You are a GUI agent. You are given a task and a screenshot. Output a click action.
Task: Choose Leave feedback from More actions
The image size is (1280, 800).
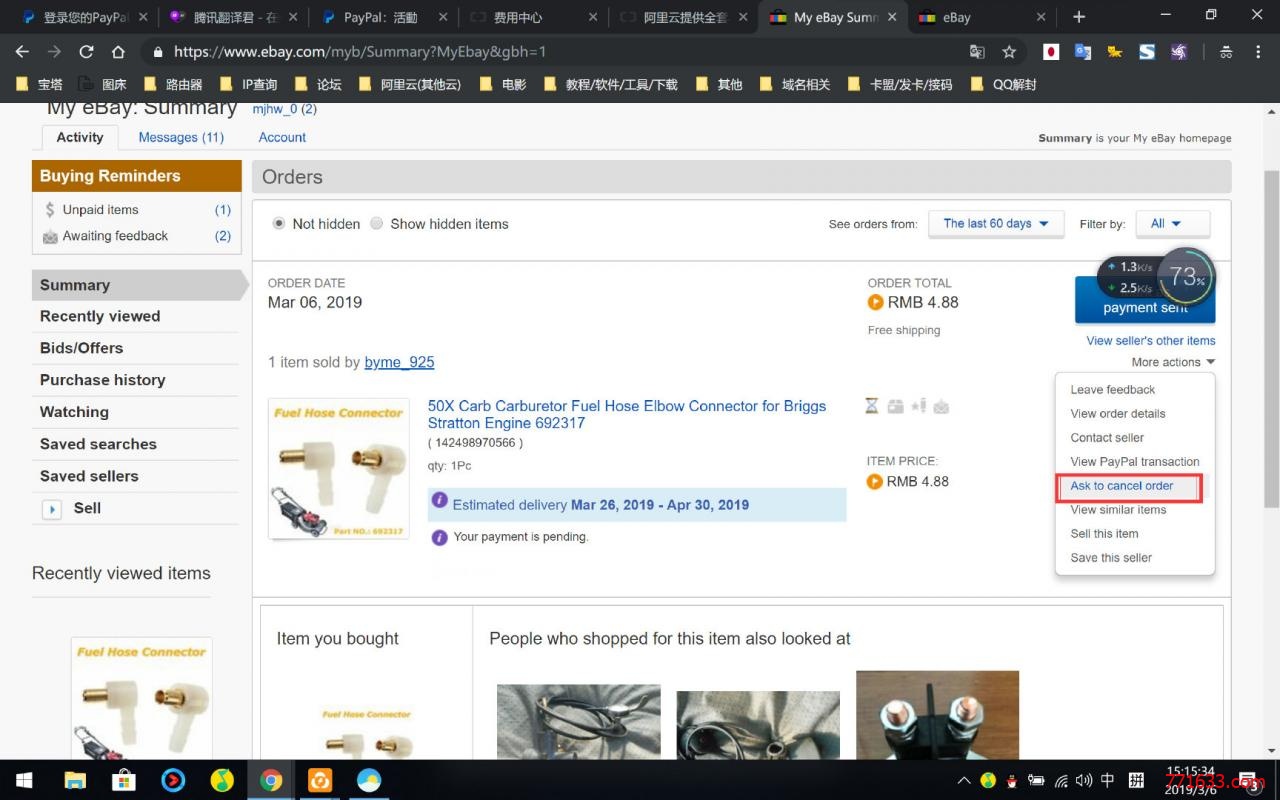tap(1112, 390)
